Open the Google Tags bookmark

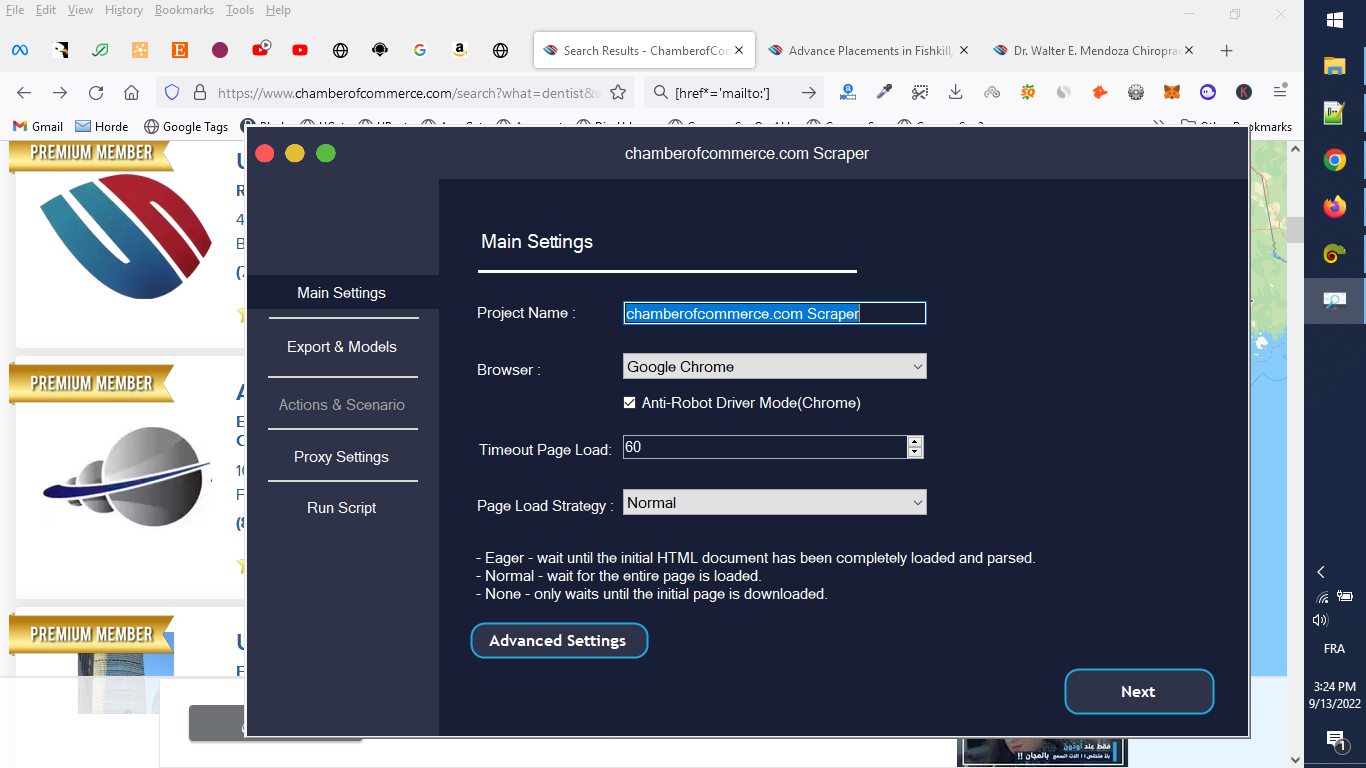pyautogui.click(x=186, y=127)
